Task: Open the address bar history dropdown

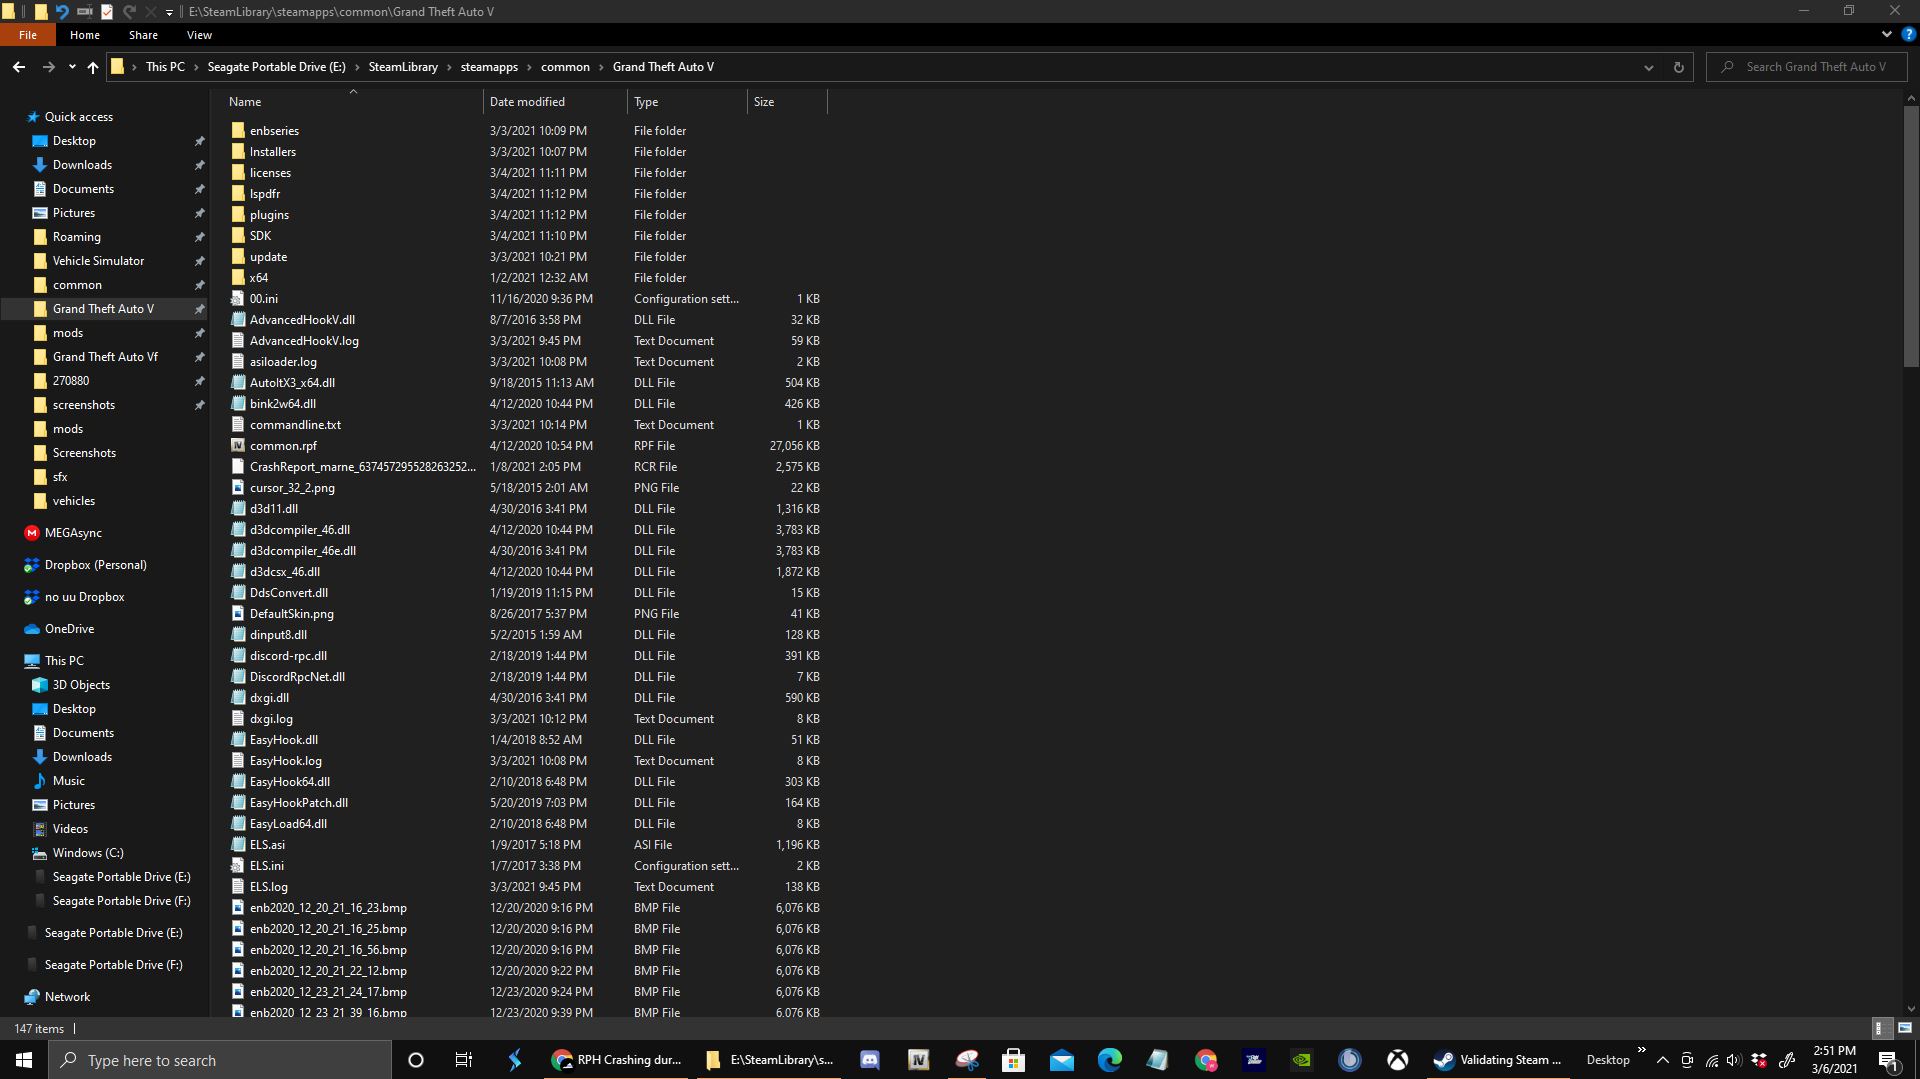Action: pos(1648,67)
